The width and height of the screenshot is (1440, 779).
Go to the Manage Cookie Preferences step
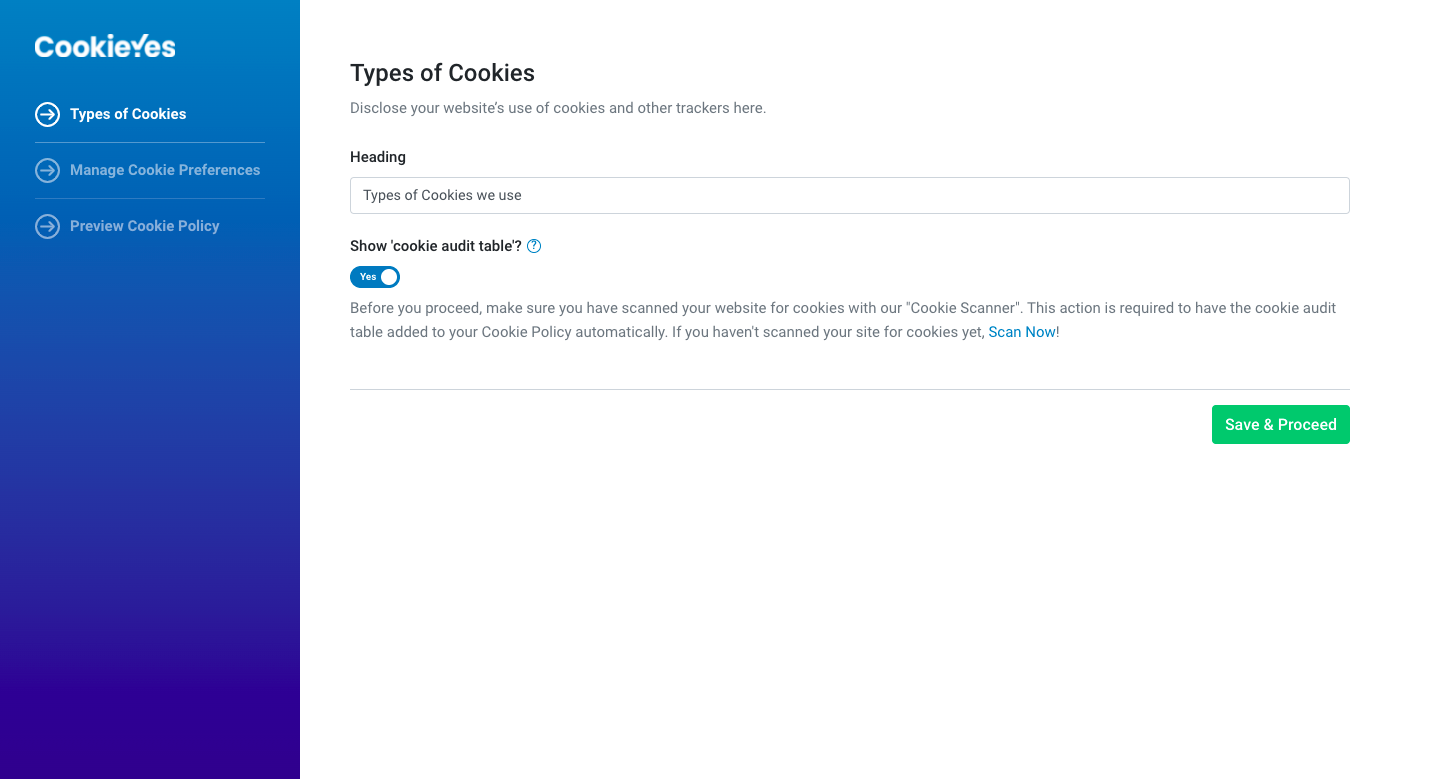[x=165, y=170]
